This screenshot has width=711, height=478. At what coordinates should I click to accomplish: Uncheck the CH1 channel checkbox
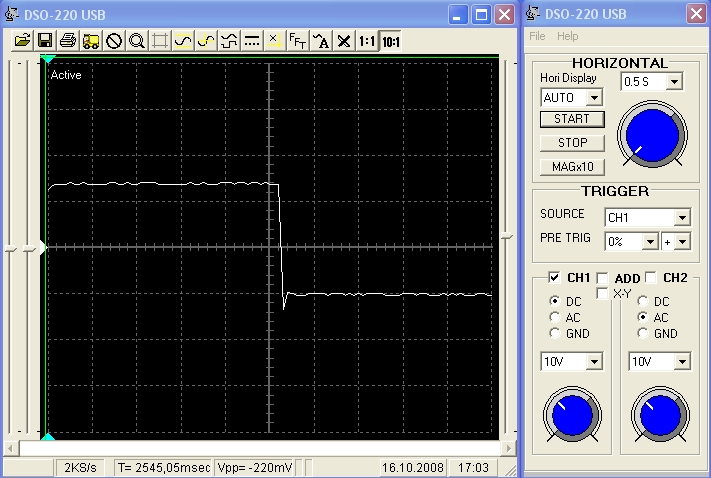click(x=554, y=277)
